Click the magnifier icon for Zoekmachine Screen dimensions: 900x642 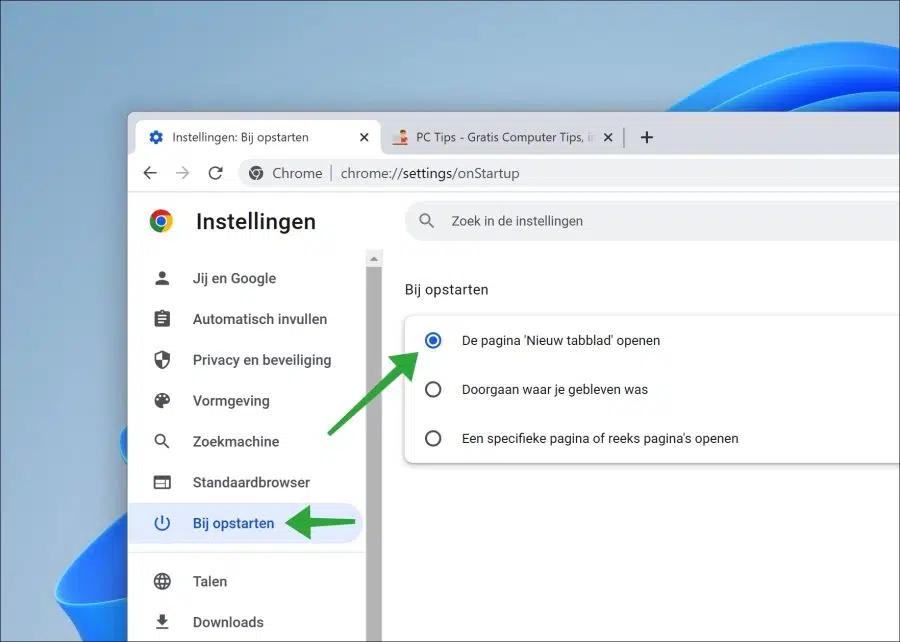click(x=162, y=441)
